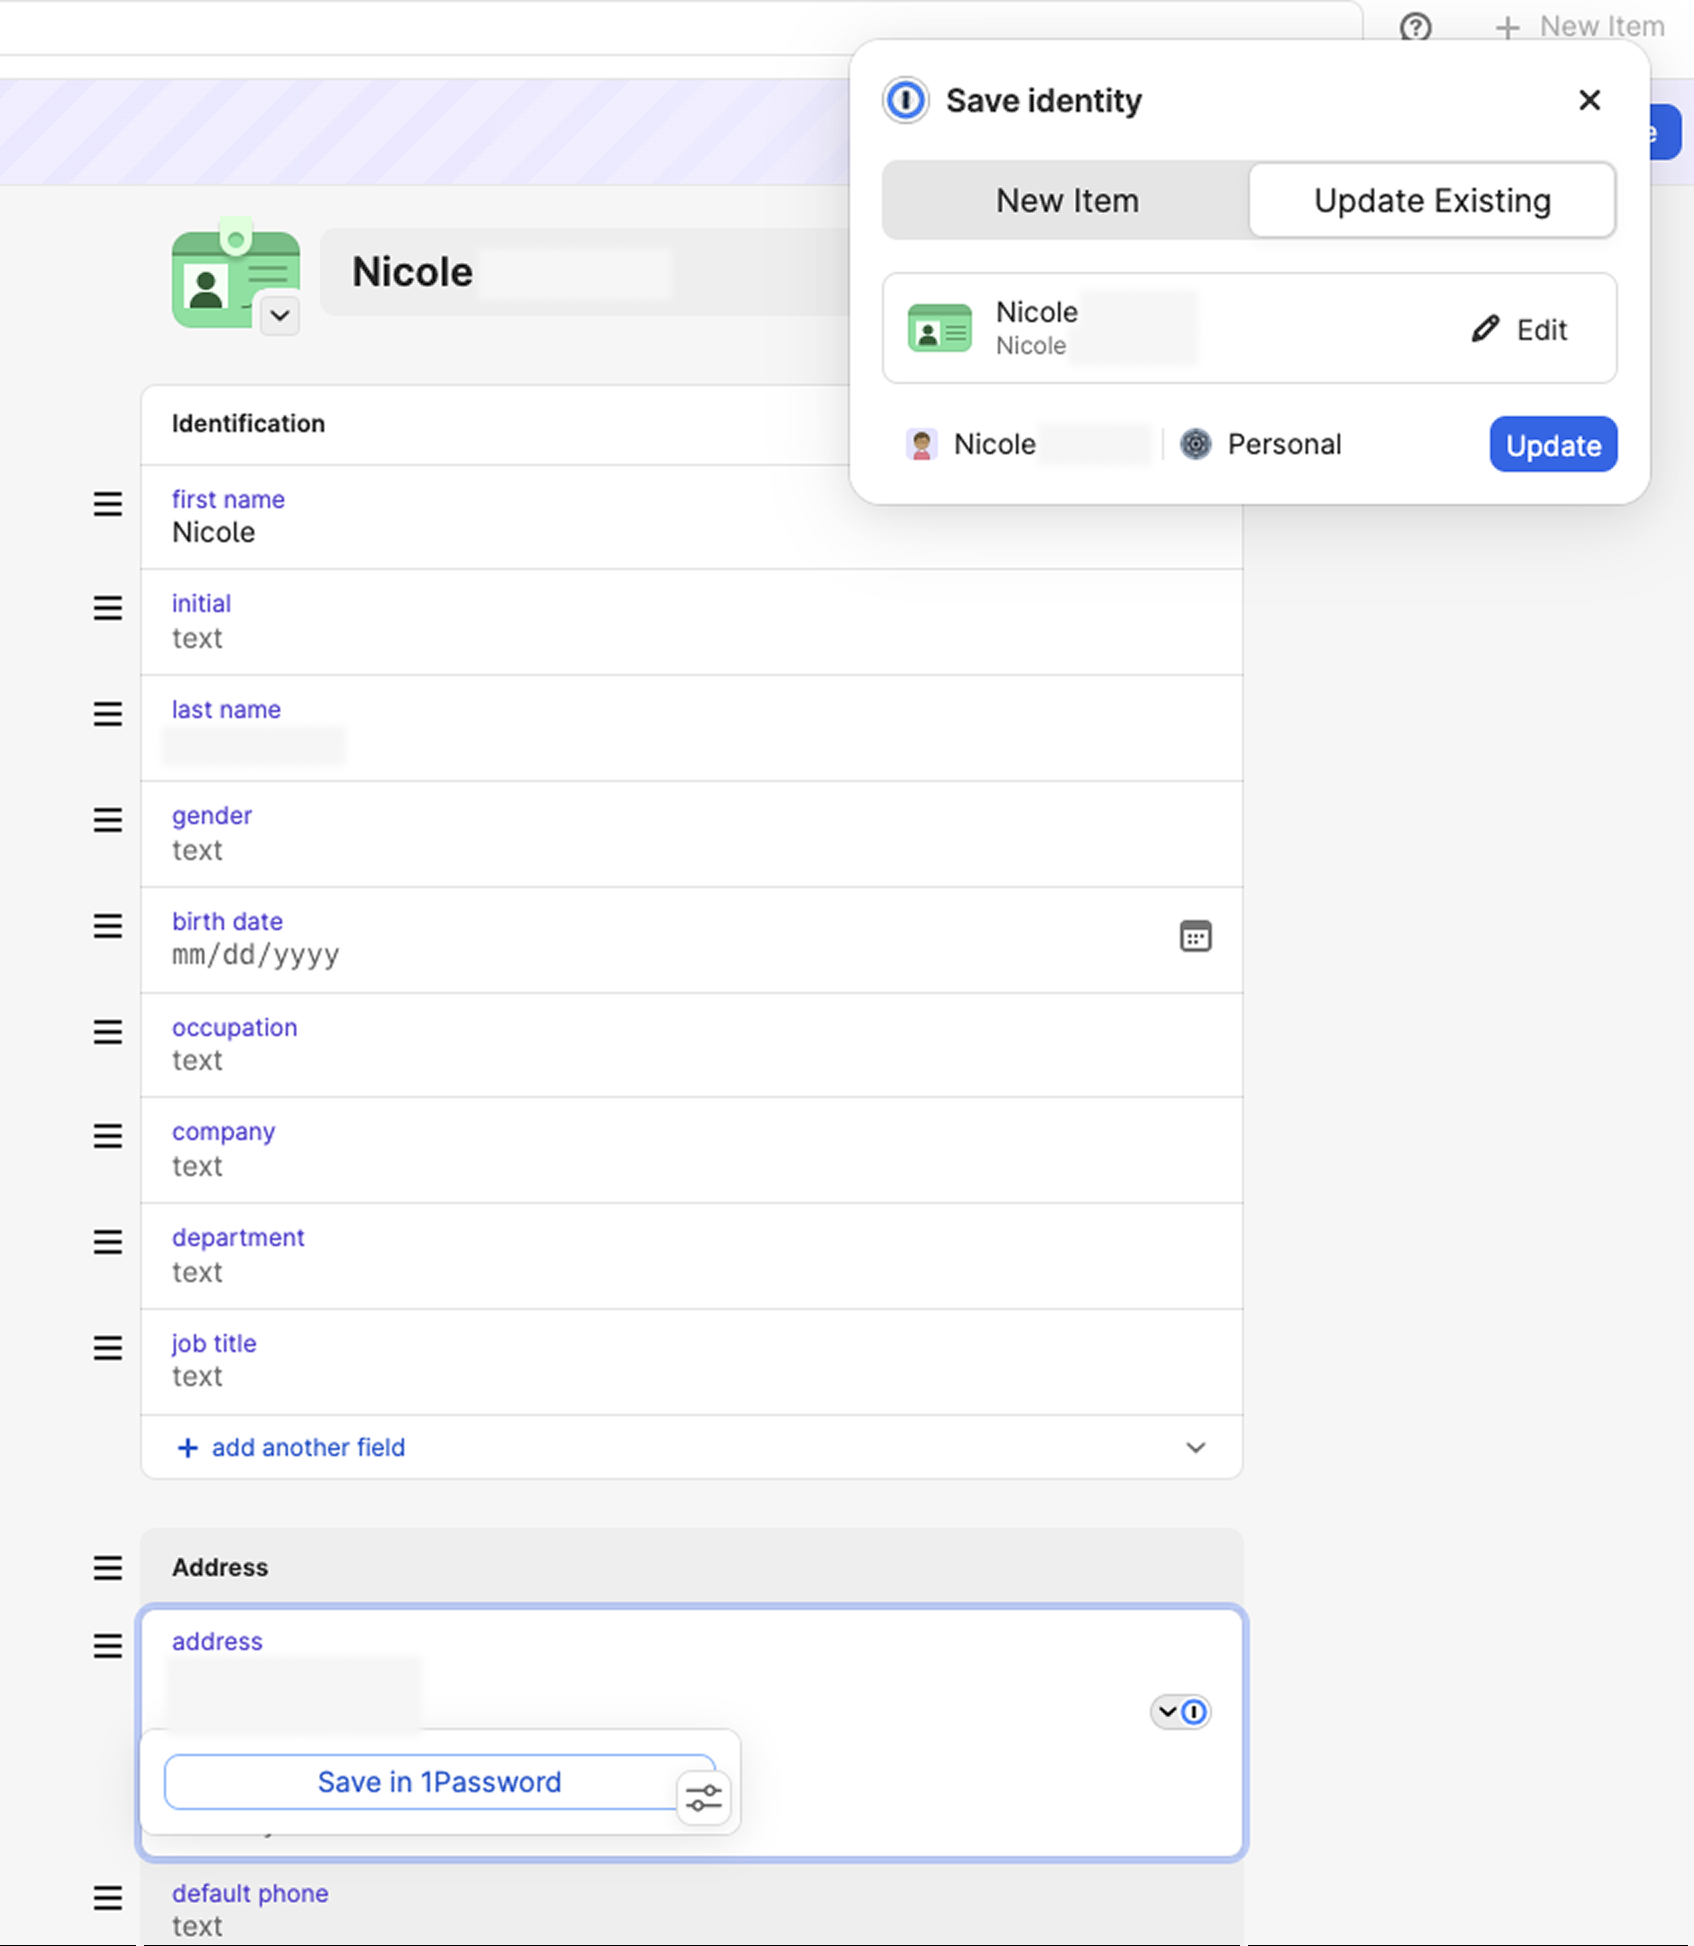Click the drag handle next to first name
This screenshot has height=1946, width=1694.
107,506
